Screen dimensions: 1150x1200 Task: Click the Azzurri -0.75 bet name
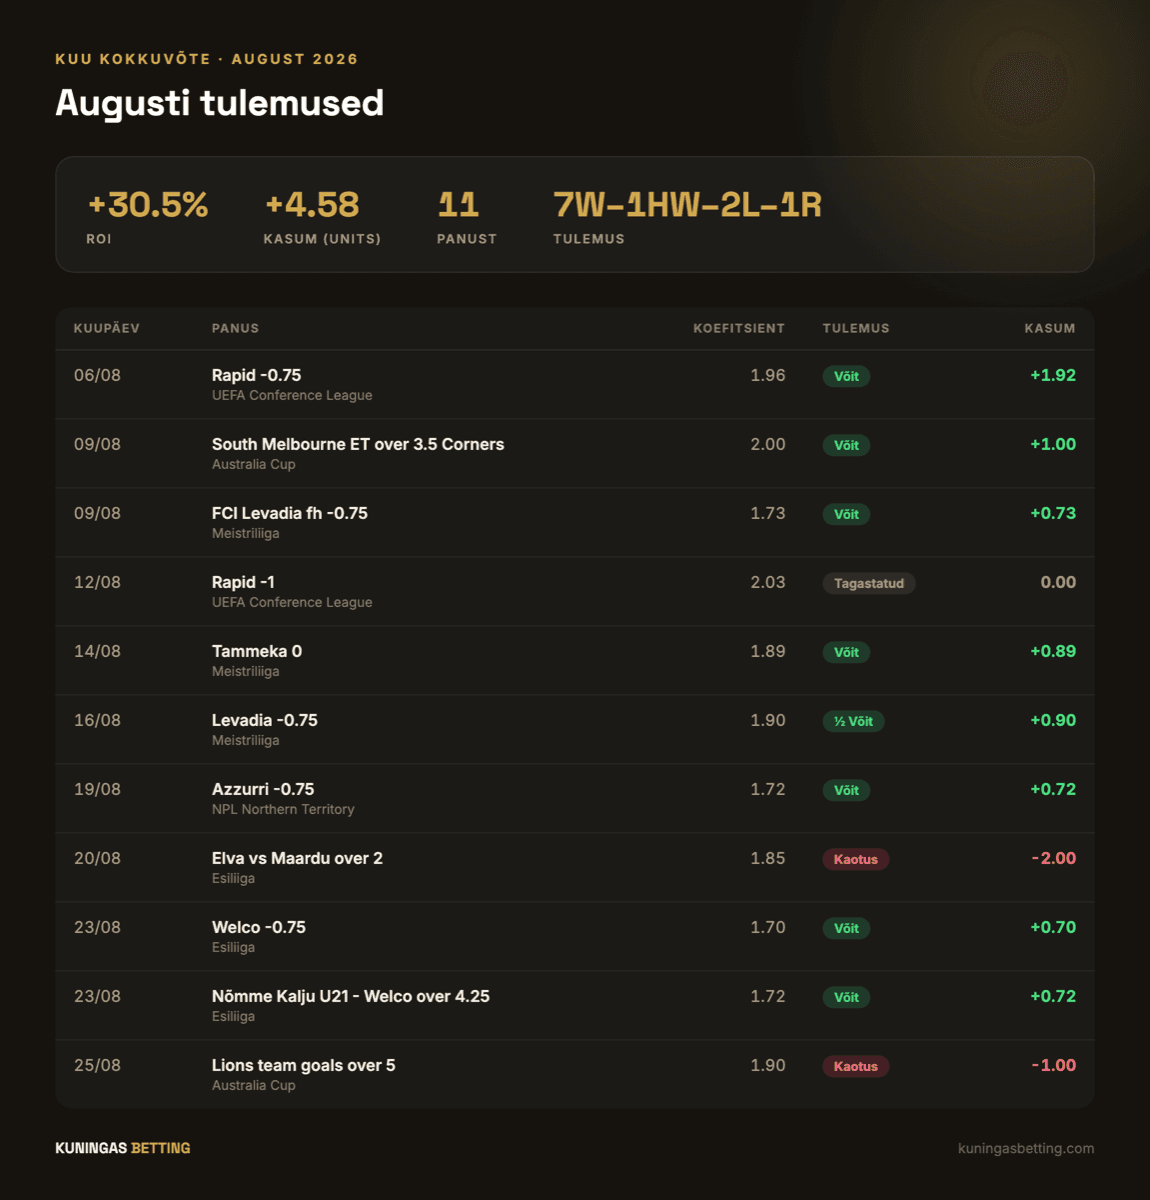click(x=263, y=789)
